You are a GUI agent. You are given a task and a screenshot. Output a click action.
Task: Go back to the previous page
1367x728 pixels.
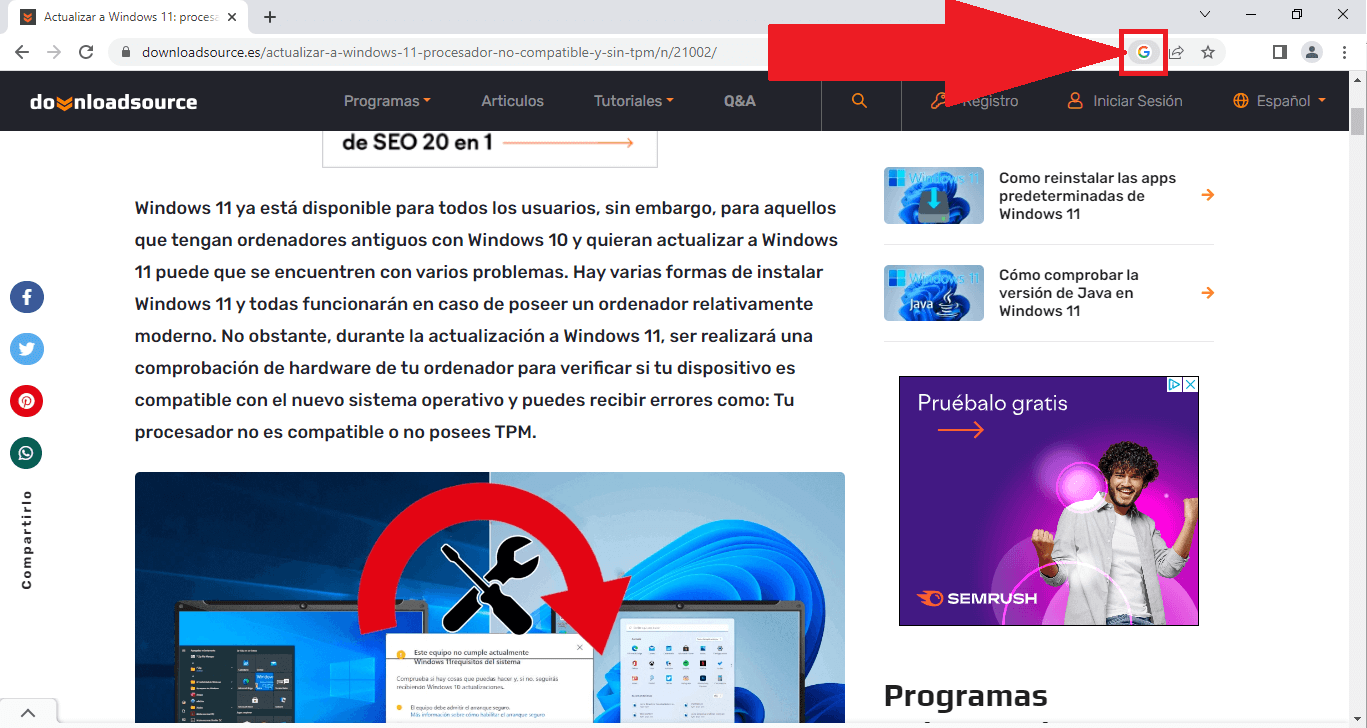coord(22,52)
